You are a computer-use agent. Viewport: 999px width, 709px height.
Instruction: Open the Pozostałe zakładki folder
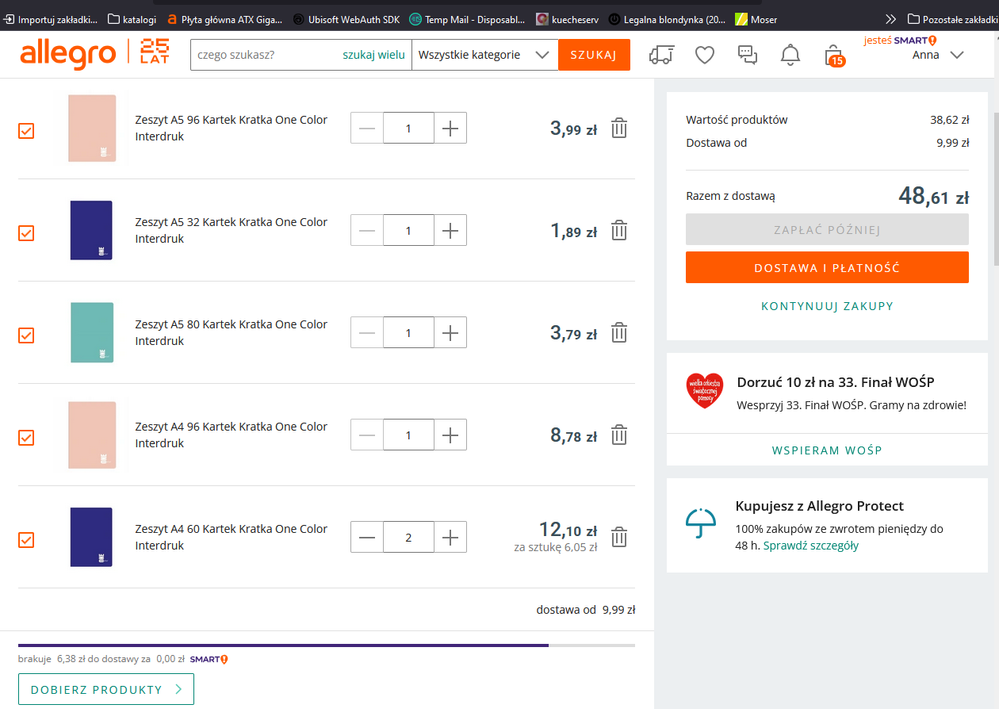click(952, 19)
